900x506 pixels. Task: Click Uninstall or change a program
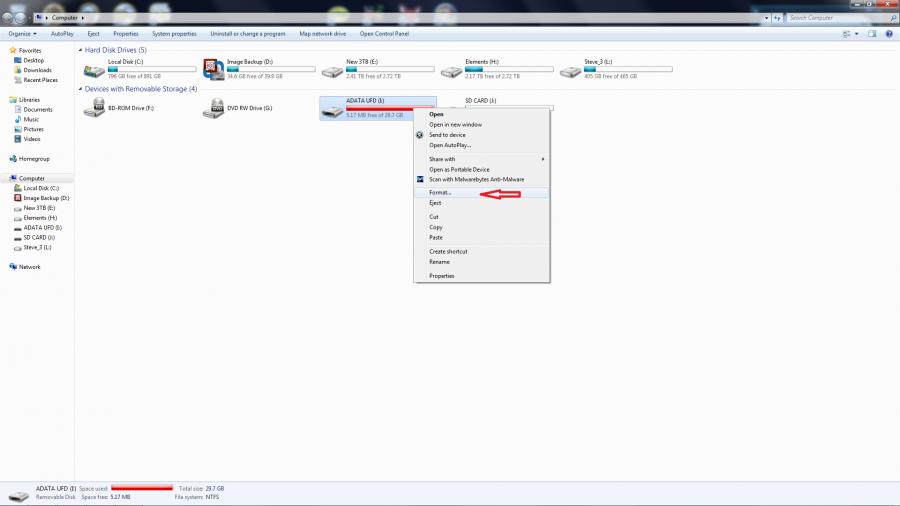[247, 34]
